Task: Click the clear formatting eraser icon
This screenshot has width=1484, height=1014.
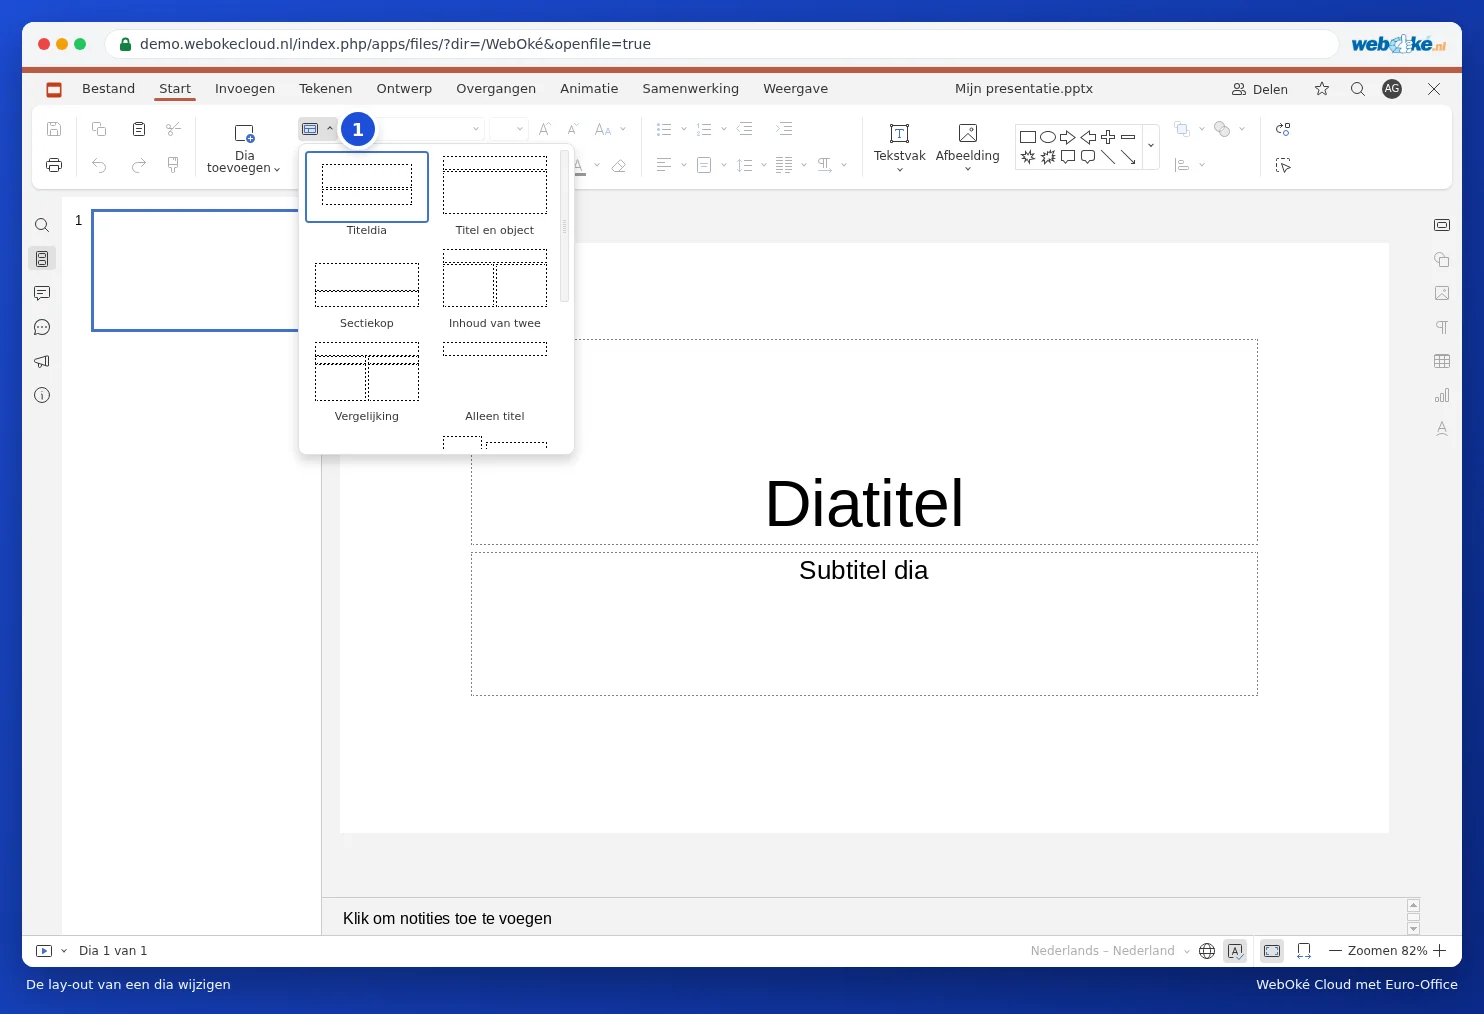Action: point(619,166)
